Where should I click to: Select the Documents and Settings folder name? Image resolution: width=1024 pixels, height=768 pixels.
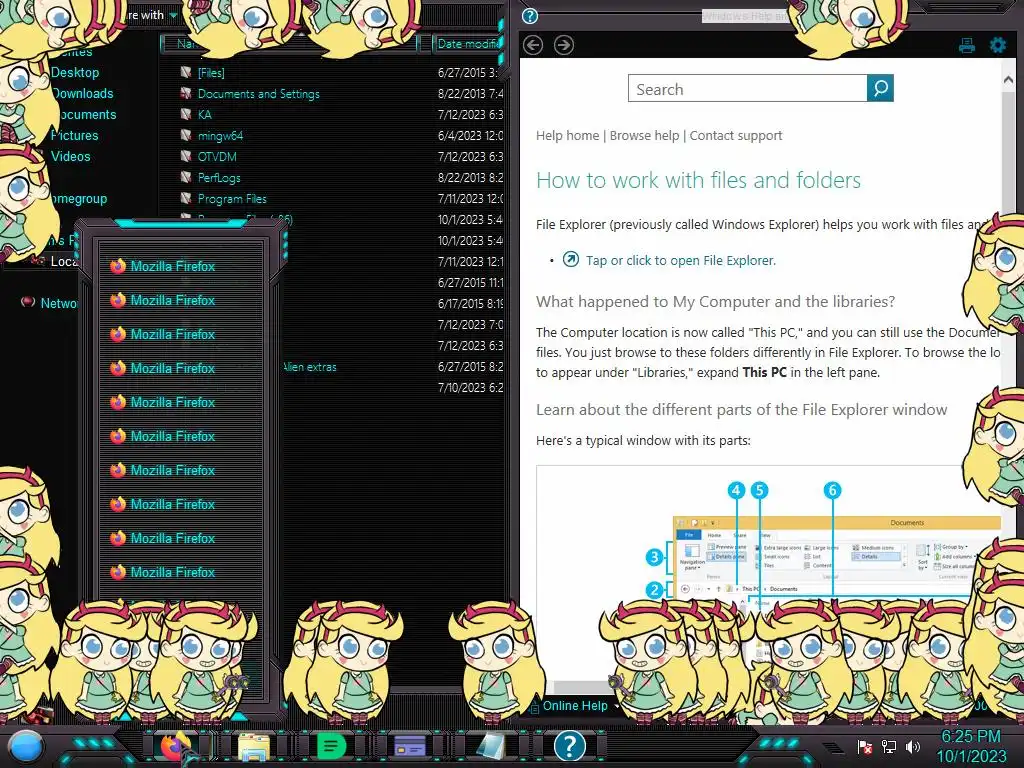pos(259,93)
